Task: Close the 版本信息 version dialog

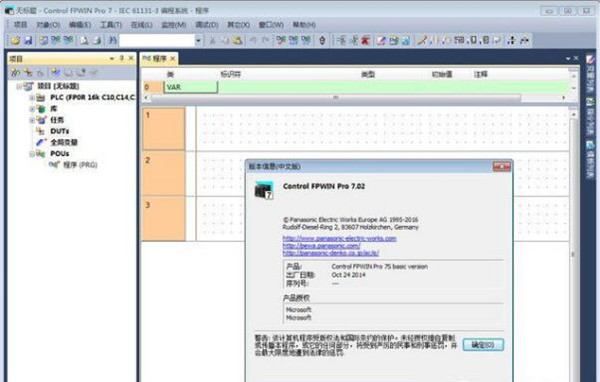Action: [x=502, y=166]
